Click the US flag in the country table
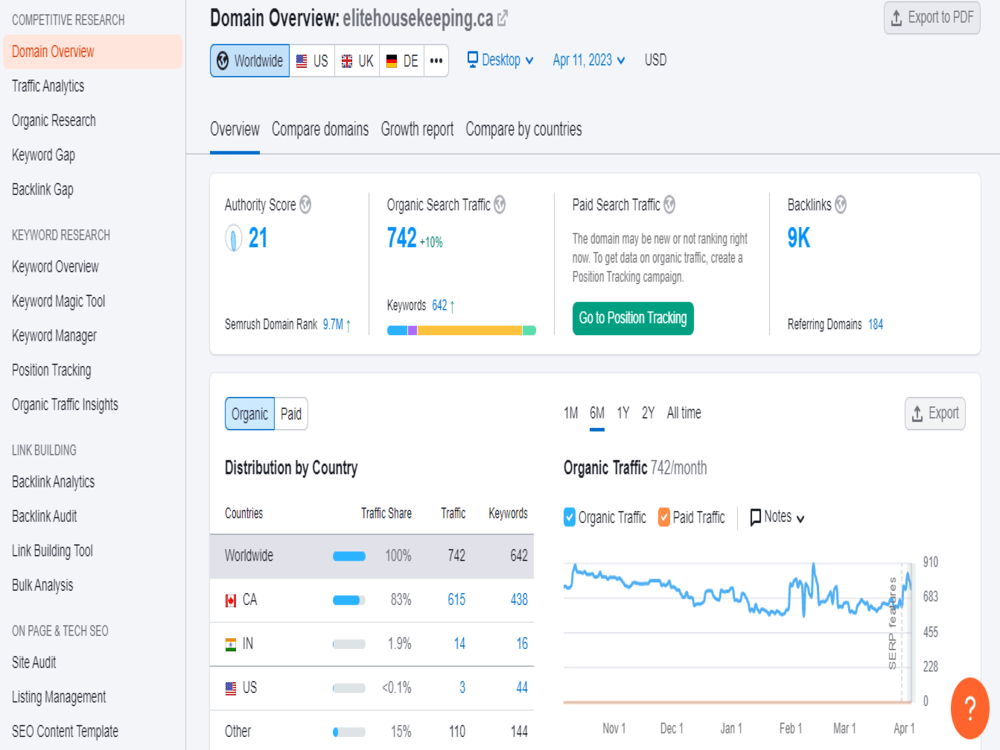The height and width of the screenshot is (750, 1000). [x=231, y=688]
